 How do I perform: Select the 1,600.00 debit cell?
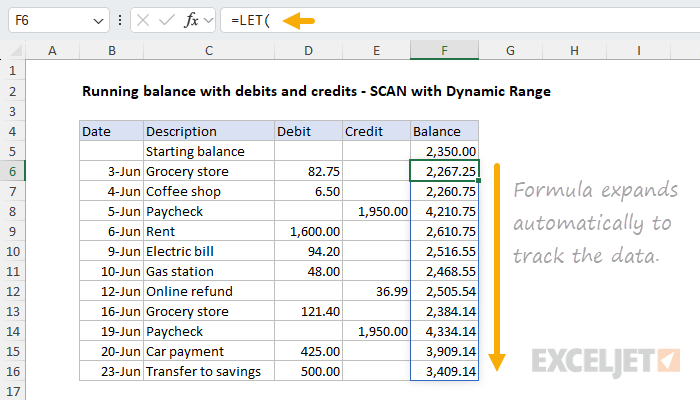click(308, 231)
